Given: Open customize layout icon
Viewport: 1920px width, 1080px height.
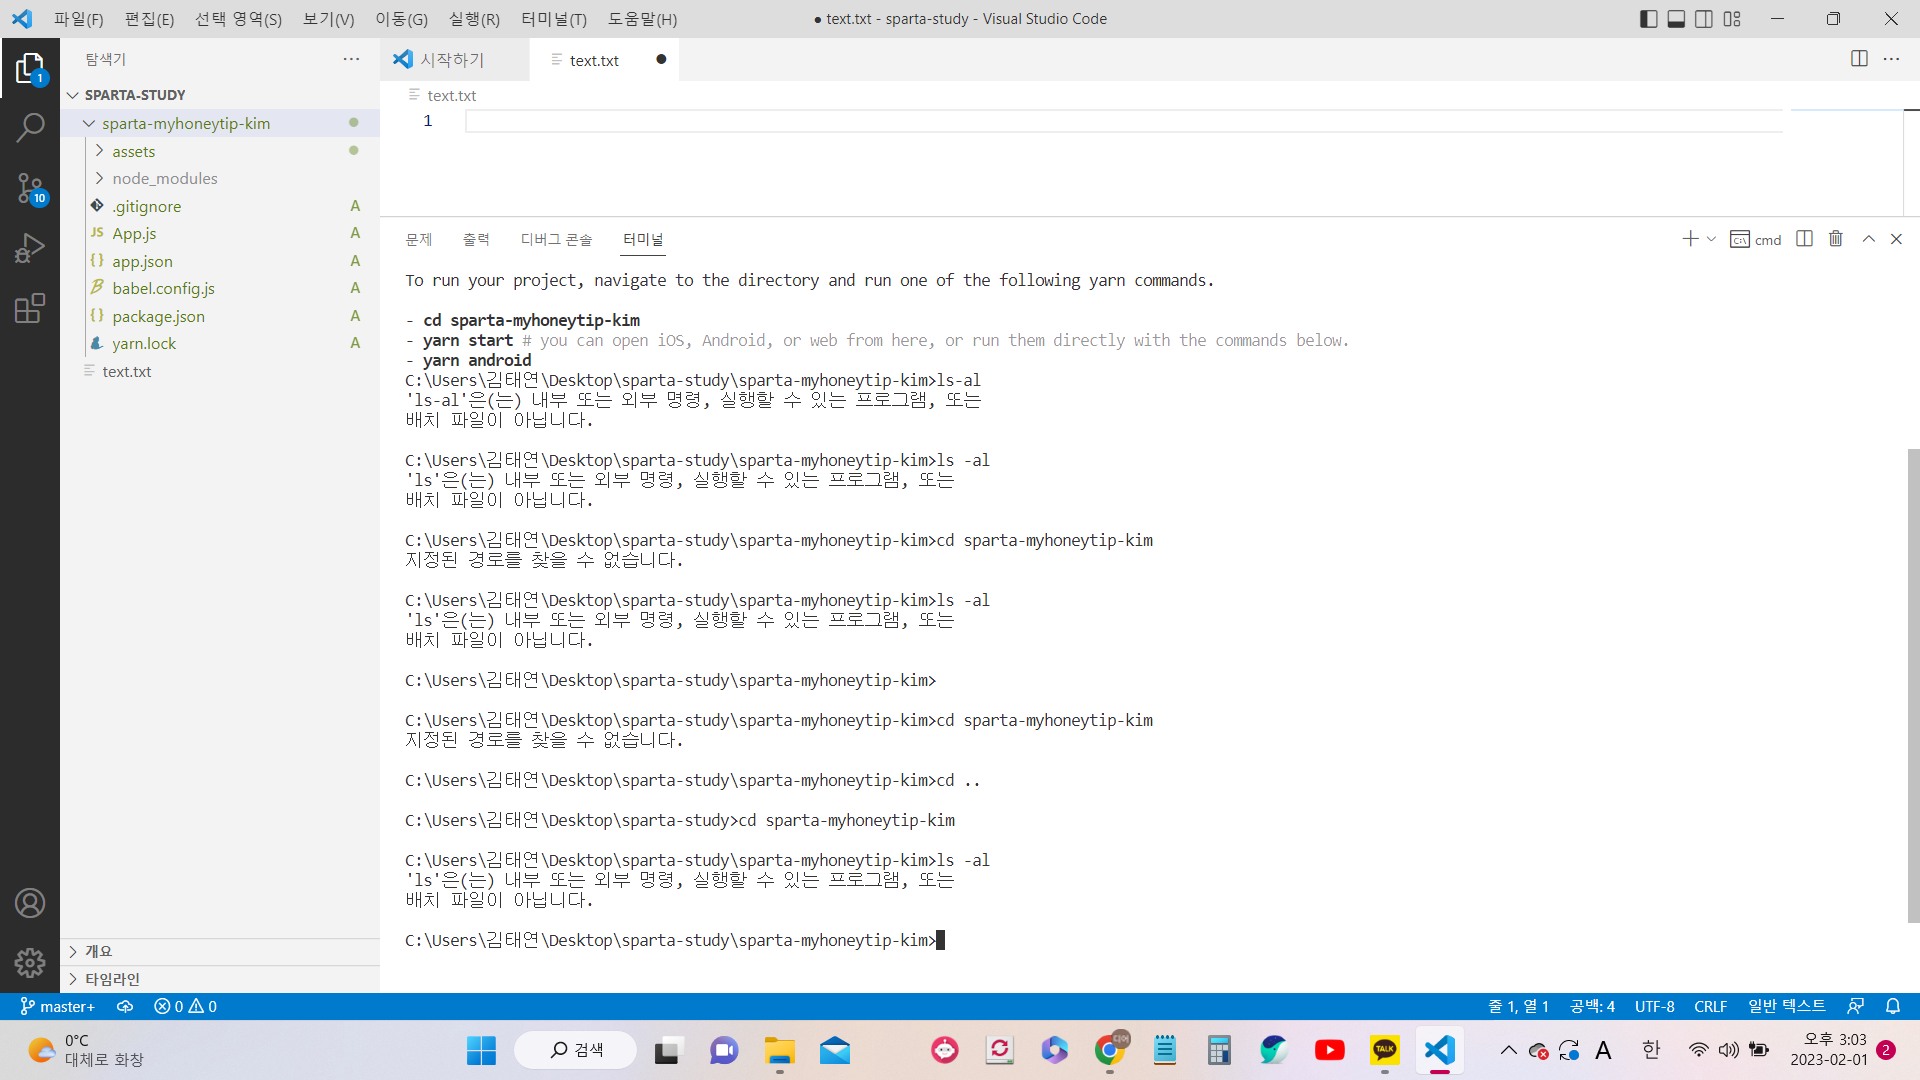Looking at the screenshot, I should click(1732, 19).
